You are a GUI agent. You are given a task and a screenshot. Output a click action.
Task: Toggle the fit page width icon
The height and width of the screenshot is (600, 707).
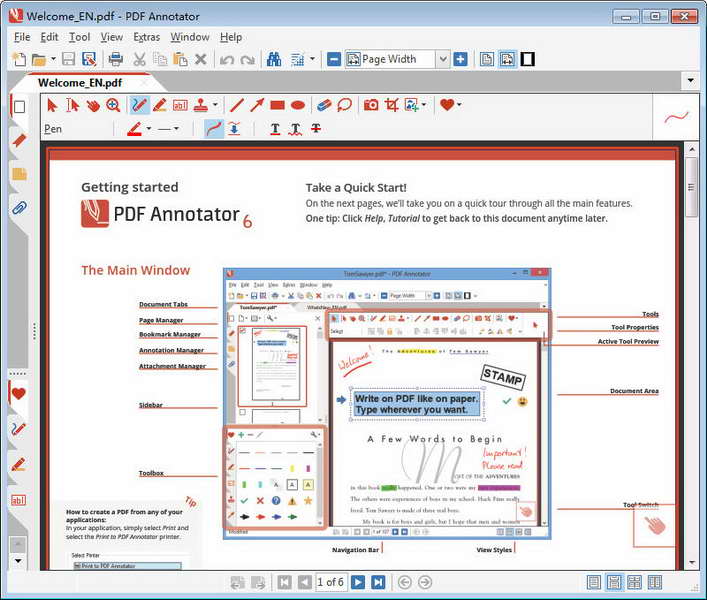click(x=507, y=59)
